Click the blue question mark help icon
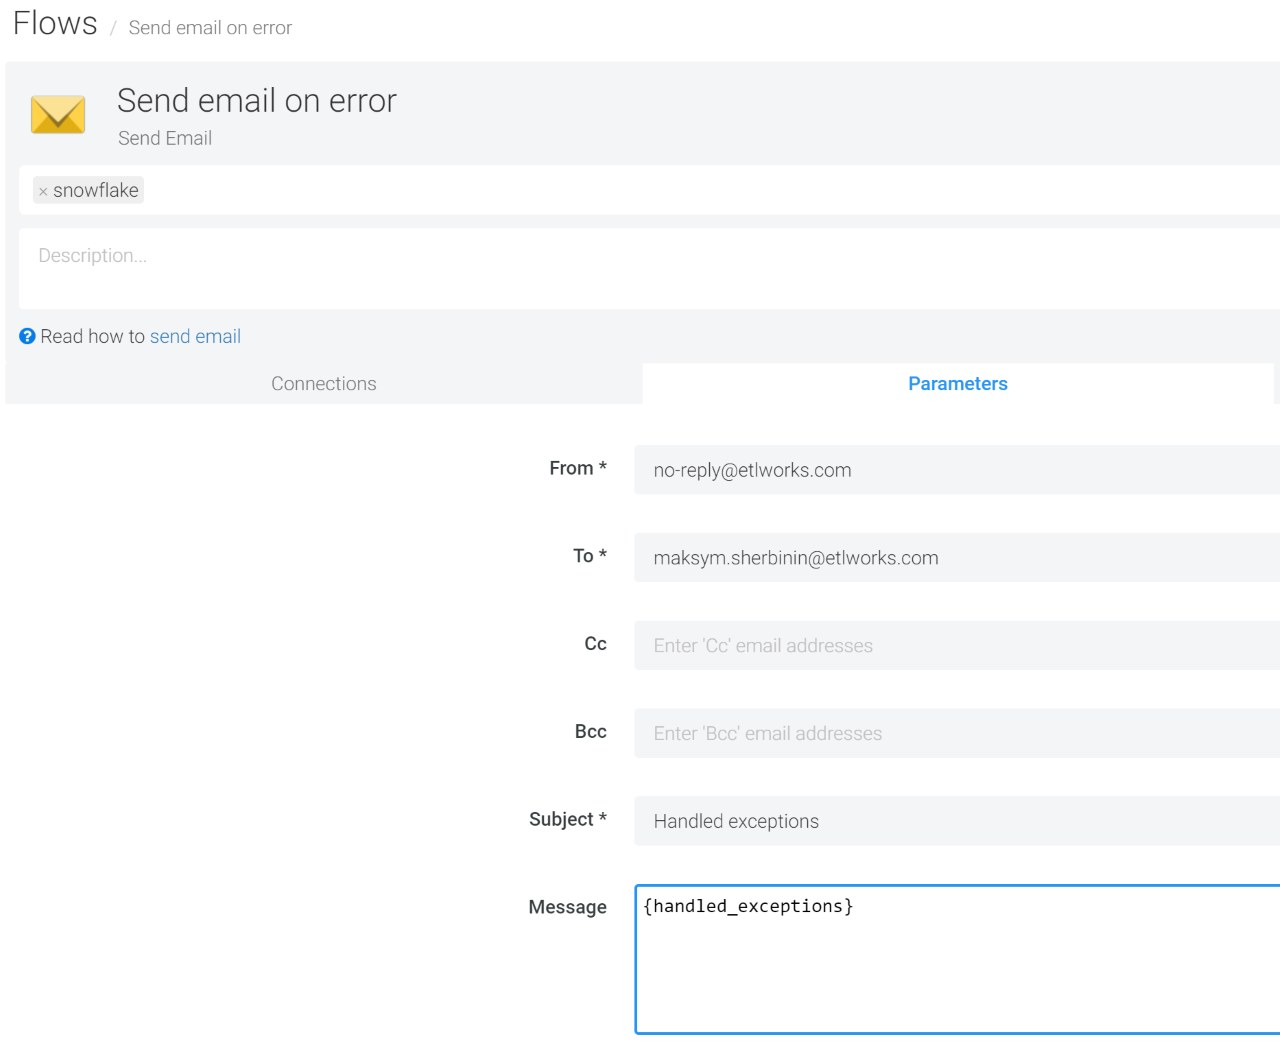Viewport: 1280px width, 1048px height. tap(28, 336)
